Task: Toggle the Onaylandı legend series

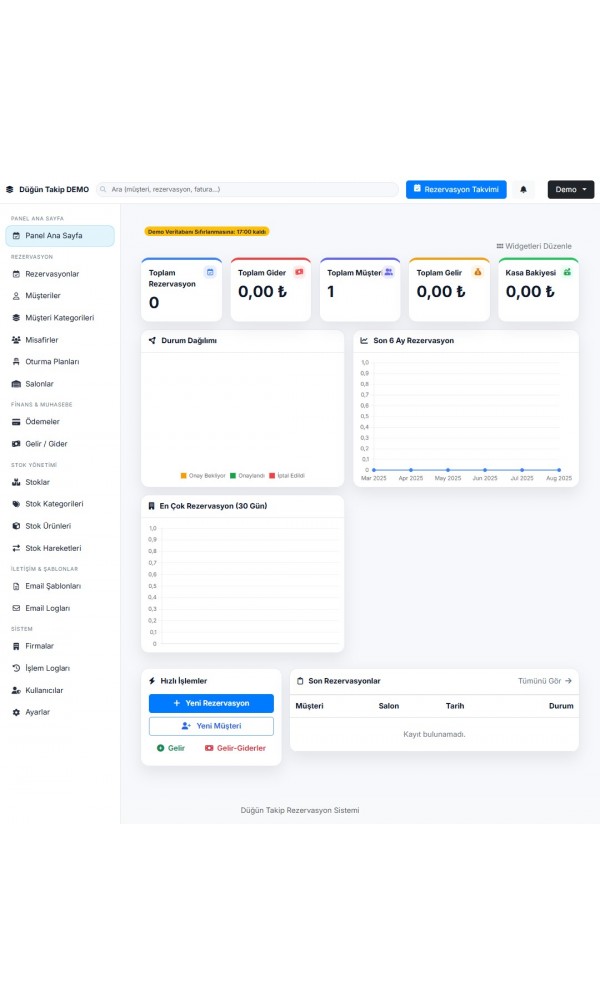Action: tap(247, 476)
